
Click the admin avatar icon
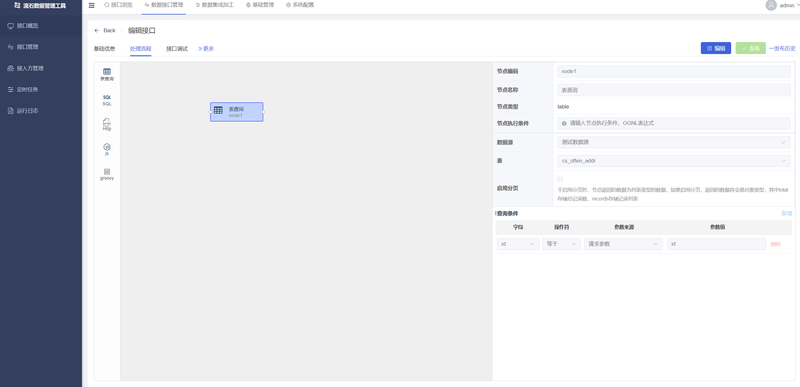(x=771, y=5)
